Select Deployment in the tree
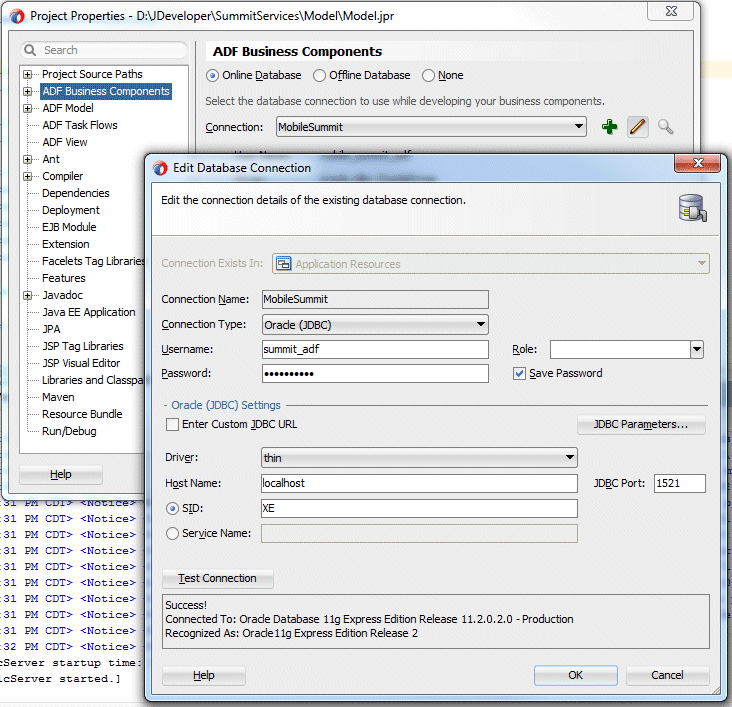This screenshot has width=732, height=707. 71,210
